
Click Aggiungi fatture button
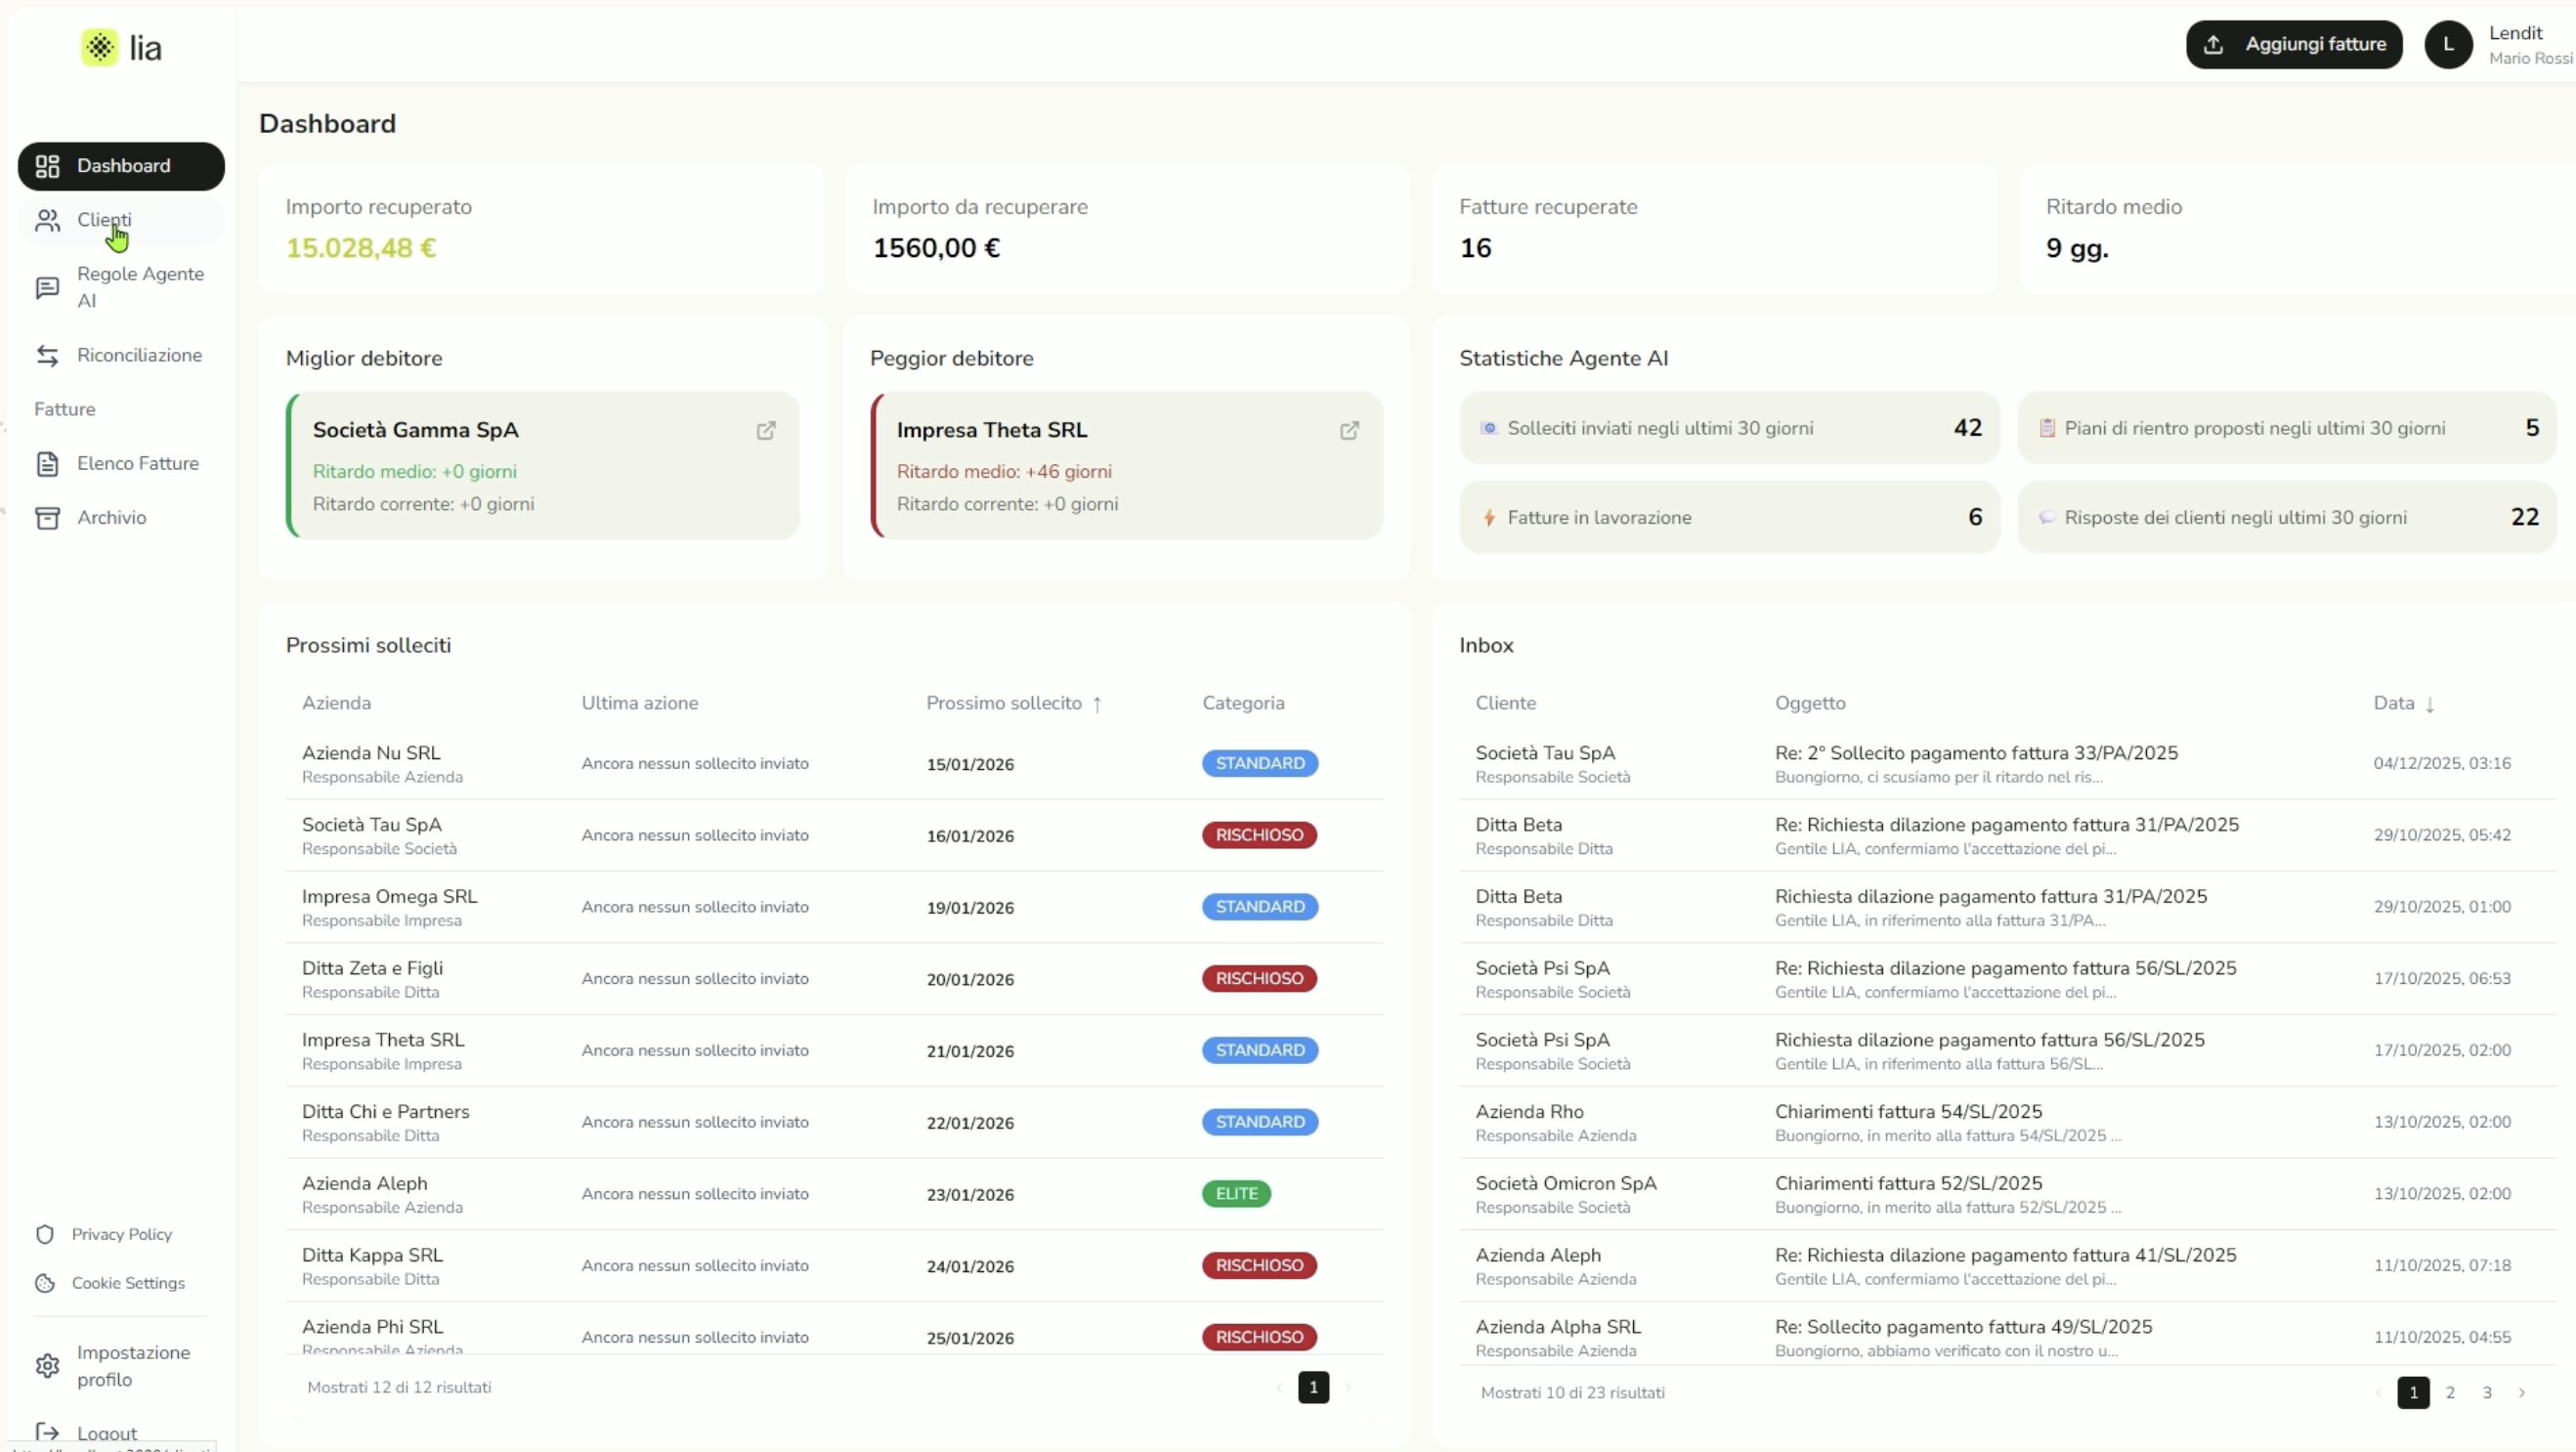click(x=2293, y=45)
